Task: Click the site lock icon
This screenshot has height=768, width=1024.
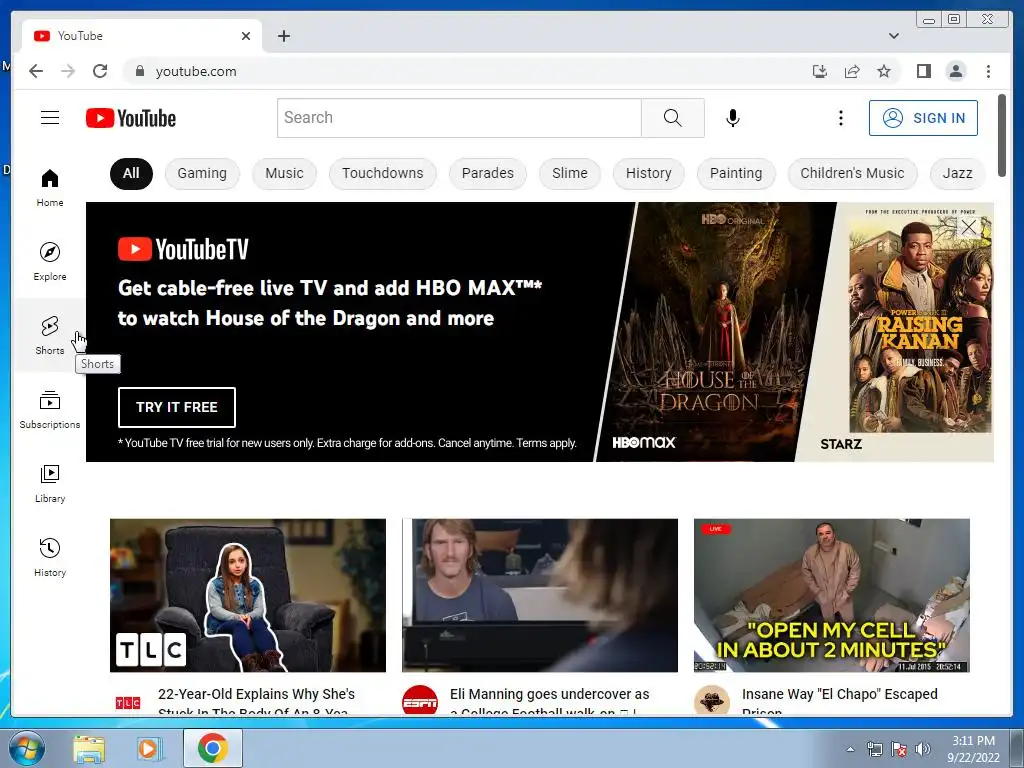Action: [139, 71]
